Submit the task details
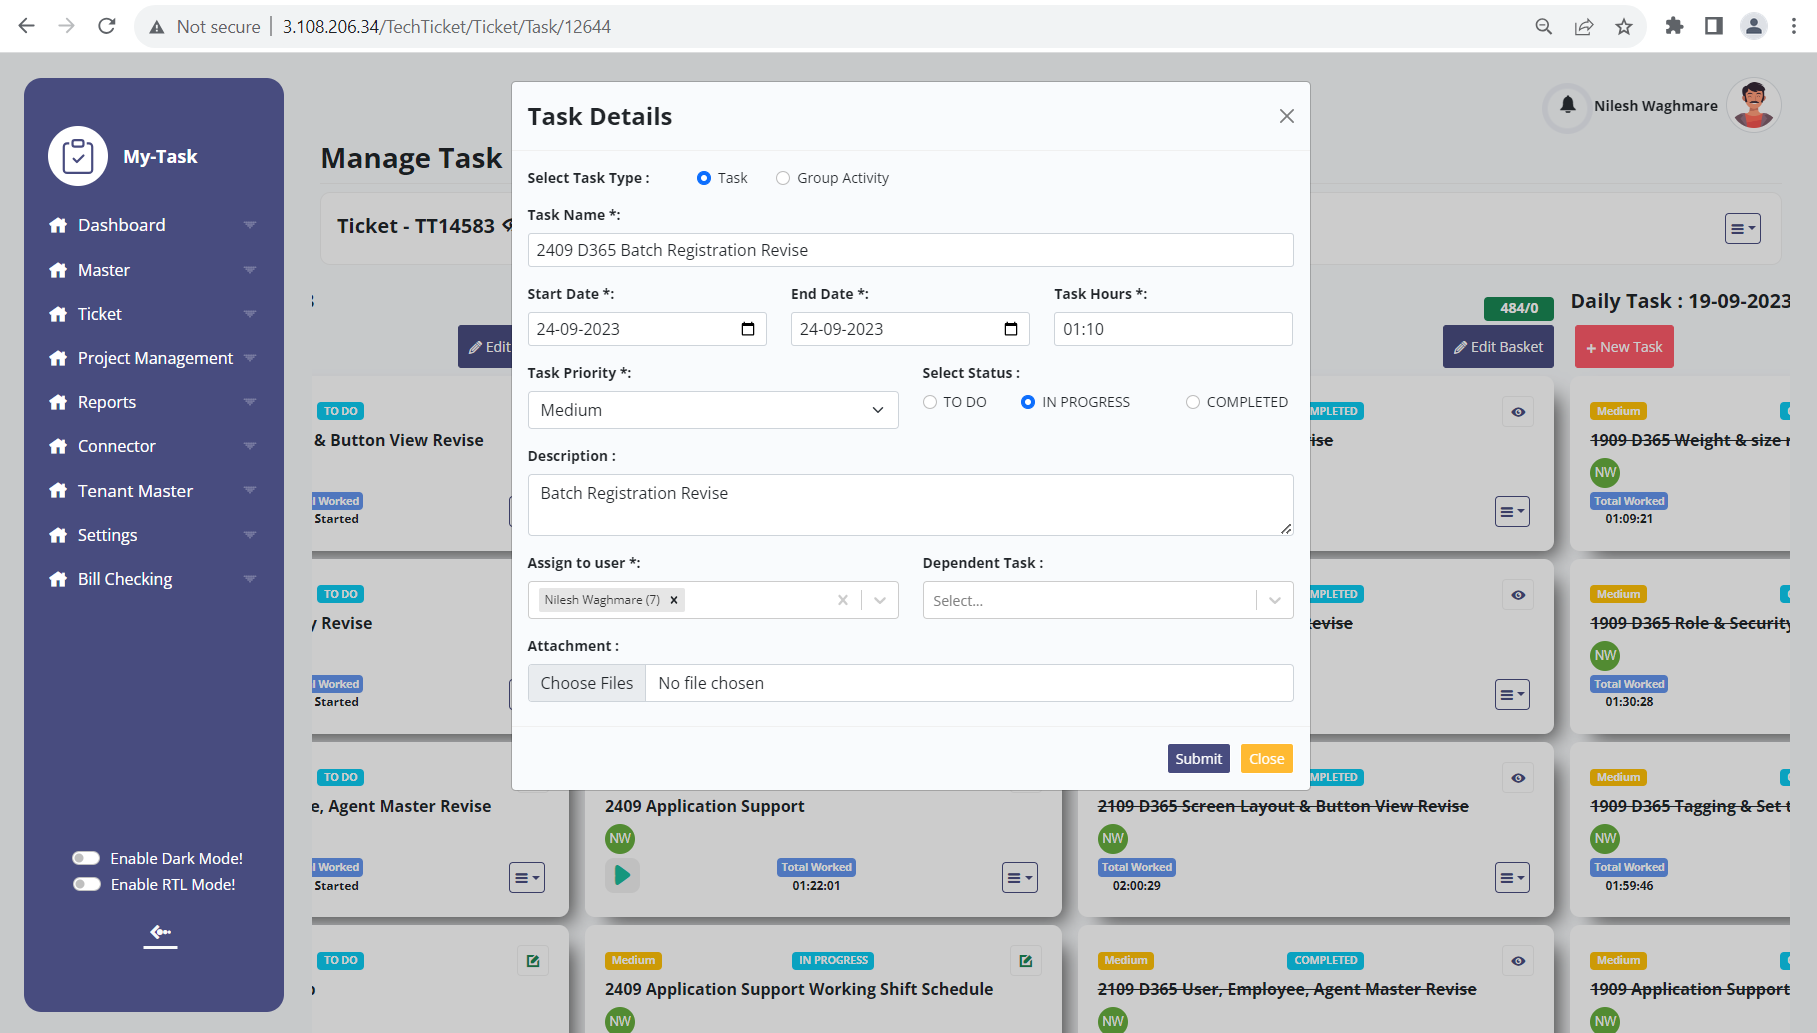This screenshot has width=1817, height=1033. point(1198,759)
